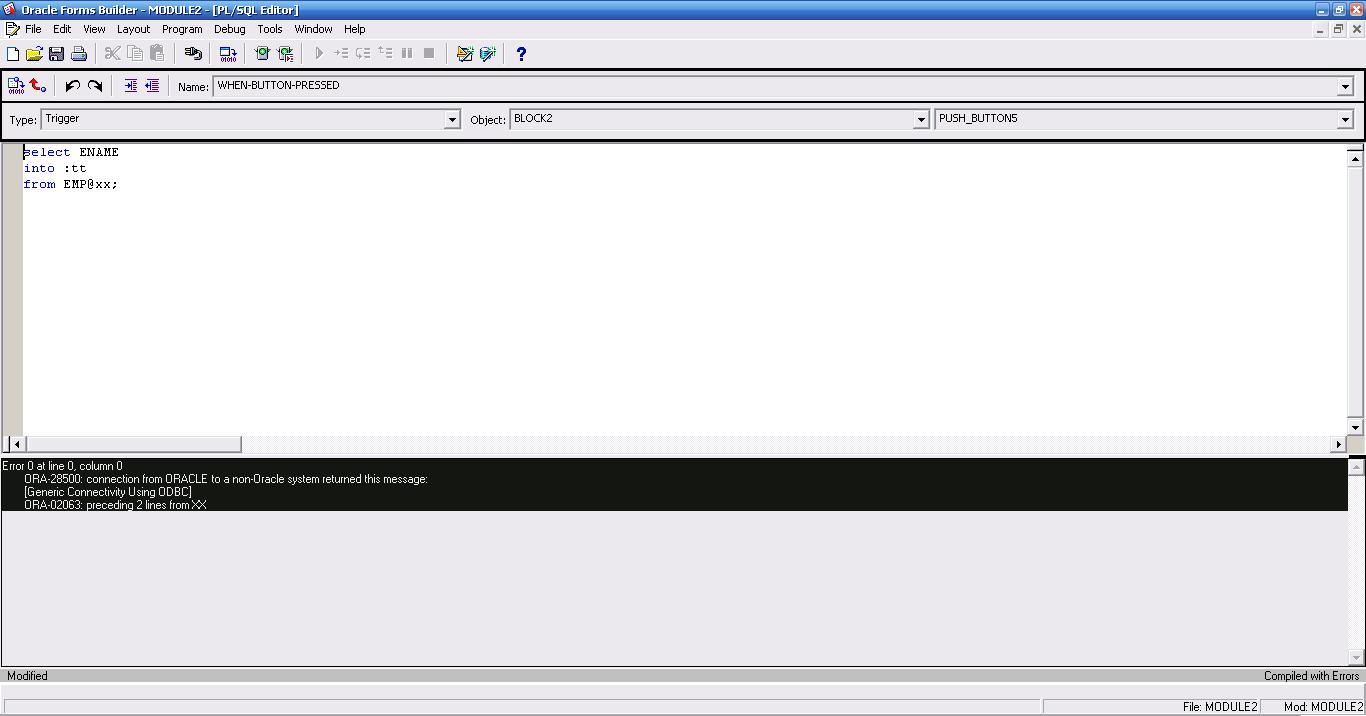Expand the Type dropdown showing Trigger
Screen dimensions: 1366x716
click(452, 120)
